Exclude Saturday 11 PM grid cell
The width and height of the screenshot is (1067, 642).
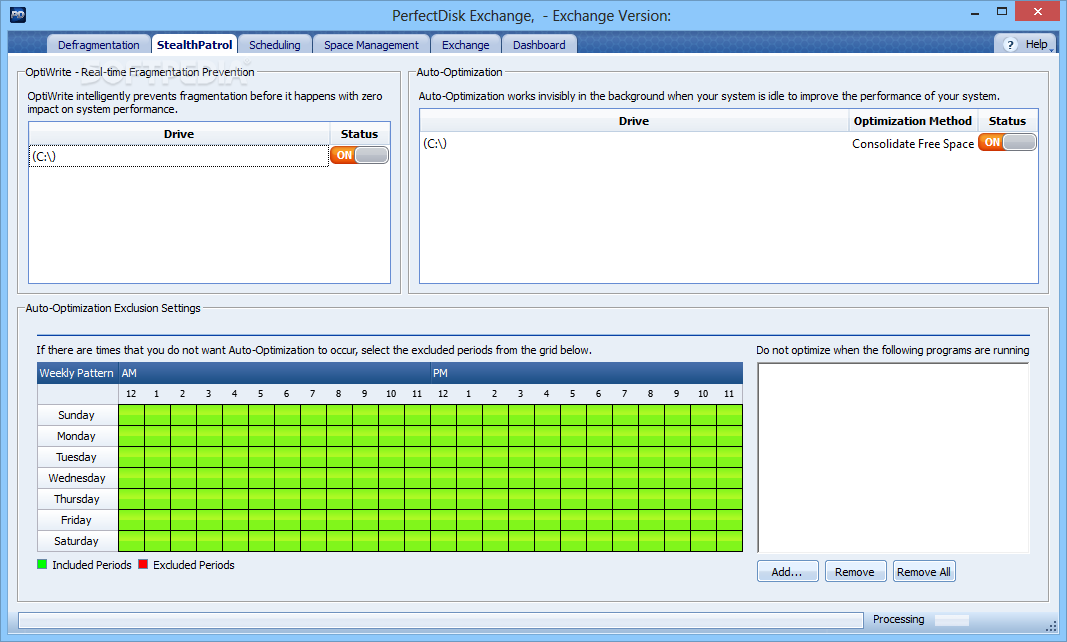tap(729, 541)
